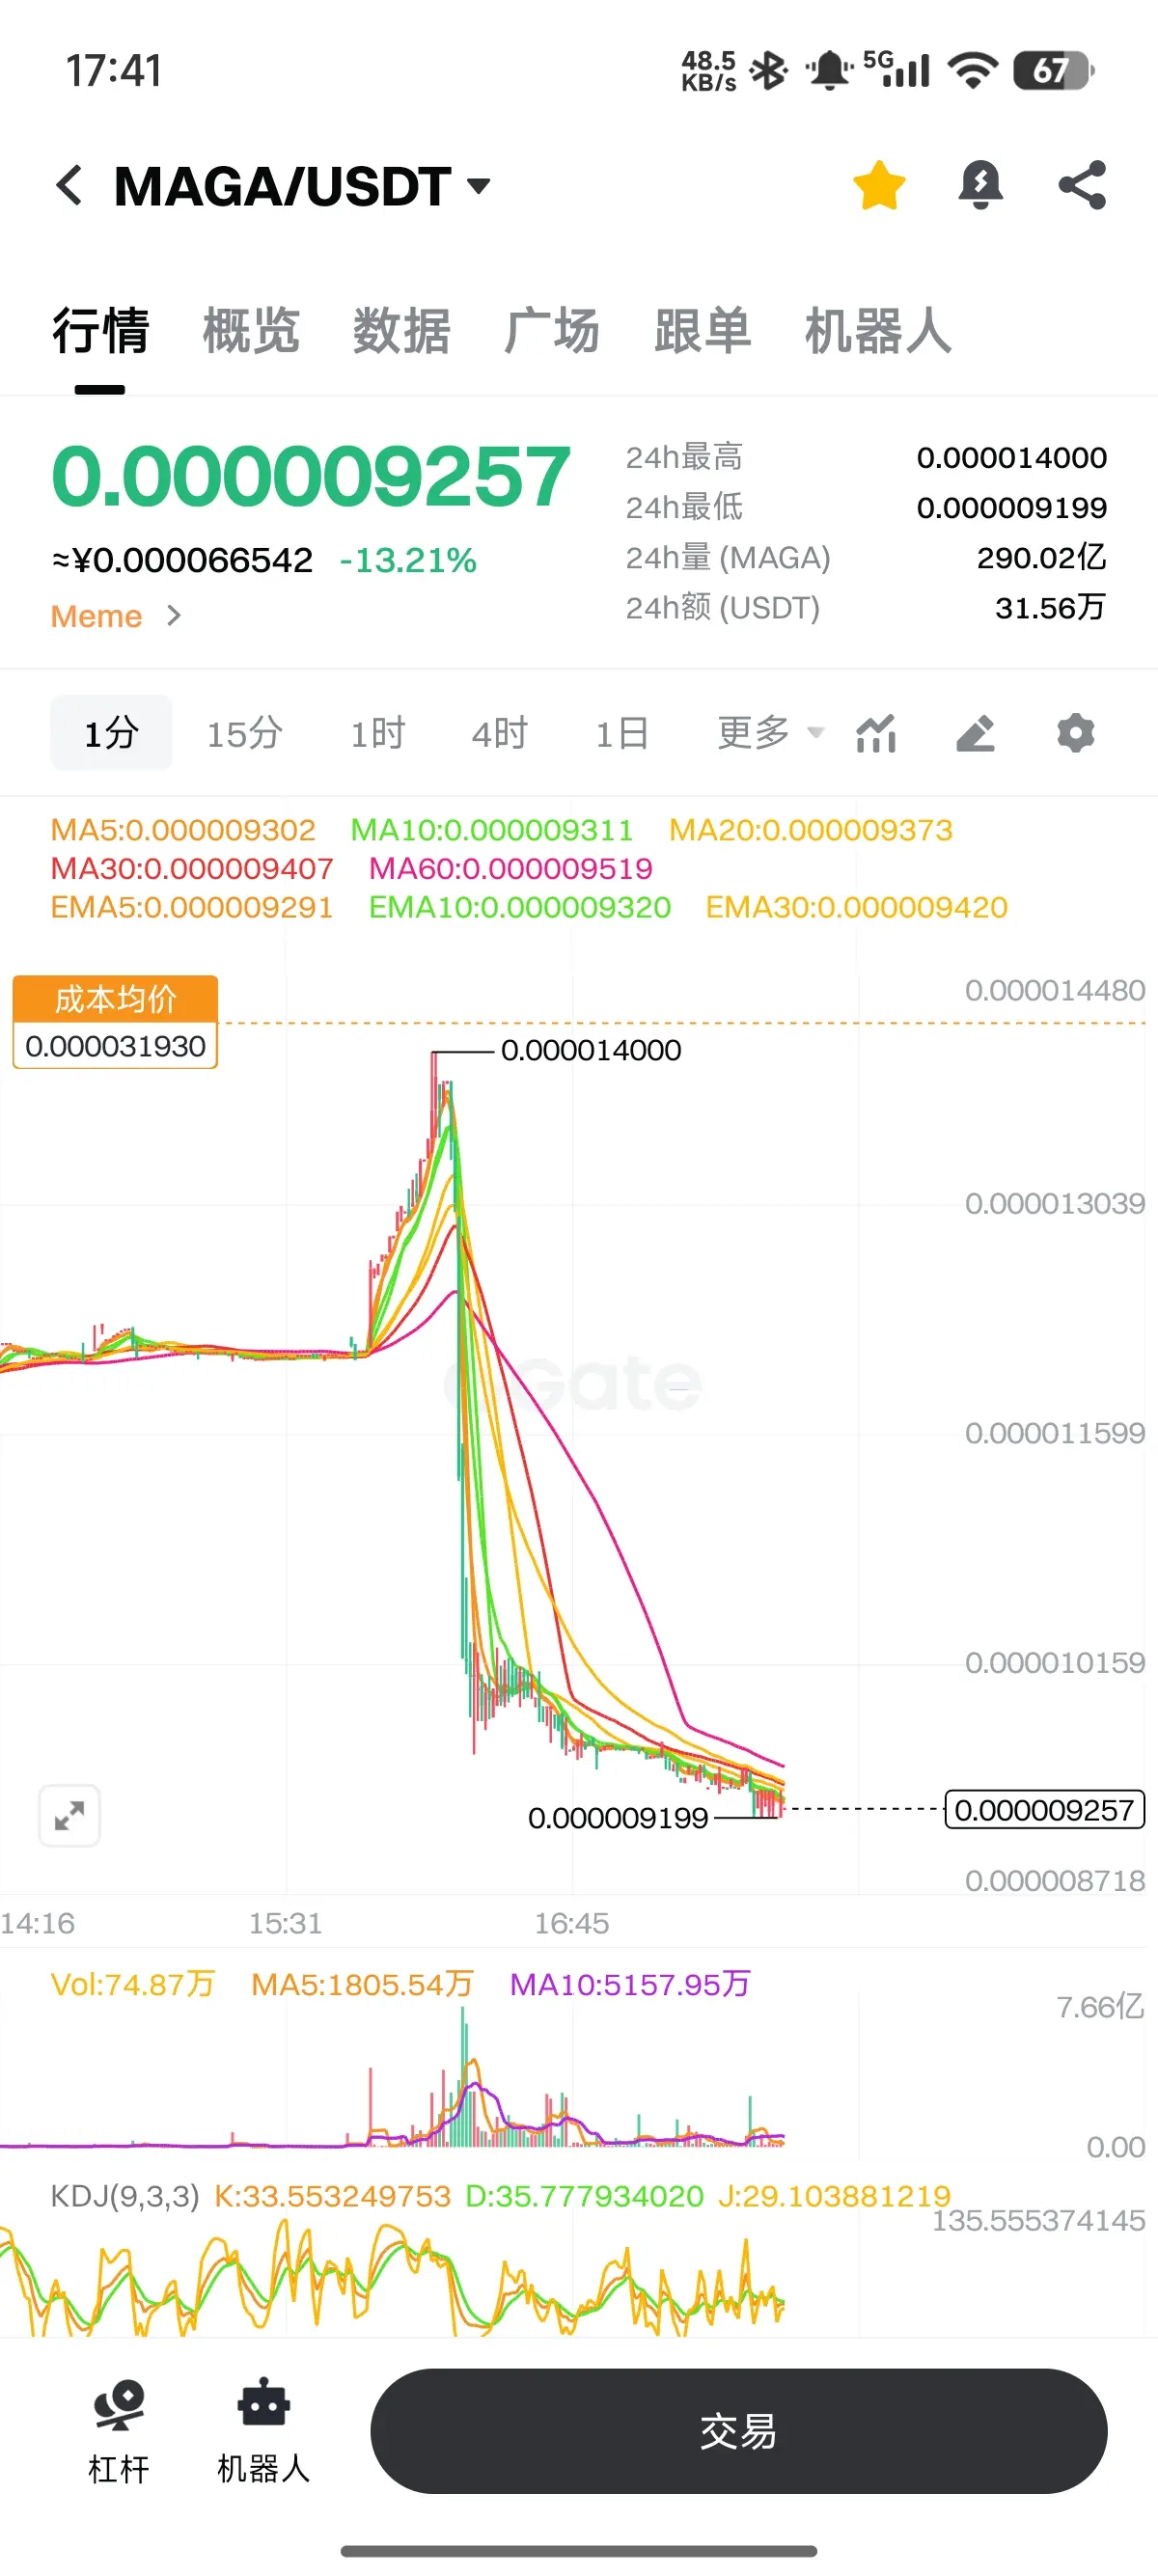This screenshot has height=2576, width=1158.
Task: Tap current price tag 0.000009257 on chart
Action: point(1044,1810)
